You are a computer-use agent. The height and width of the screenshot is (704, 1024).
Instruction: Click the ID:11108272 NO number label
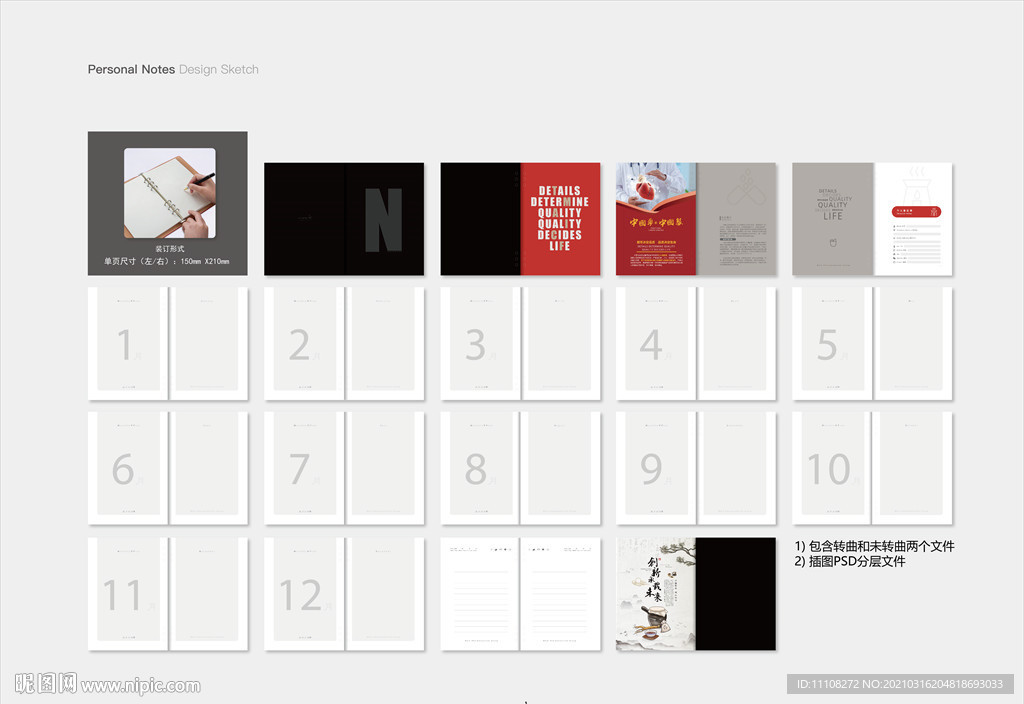[x=900, y=684]
